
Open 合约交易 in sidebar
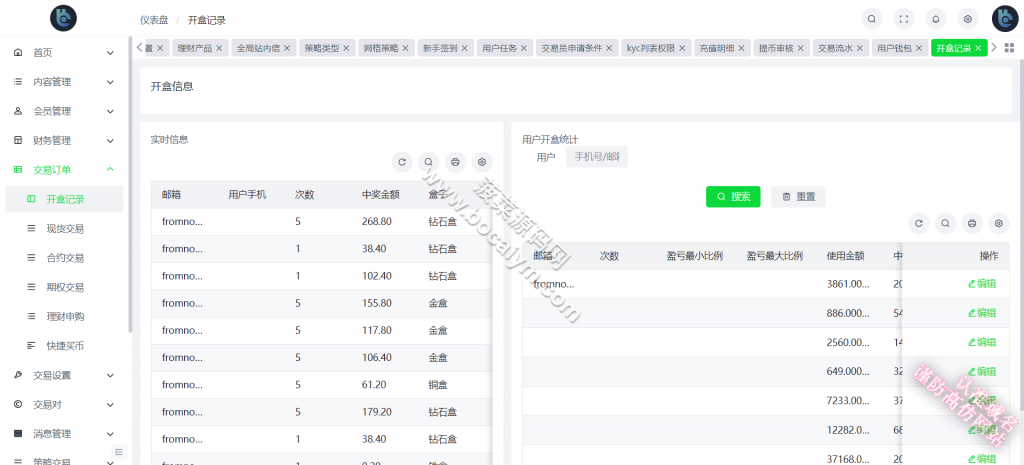pyautogui.click(x=64, y=258)
